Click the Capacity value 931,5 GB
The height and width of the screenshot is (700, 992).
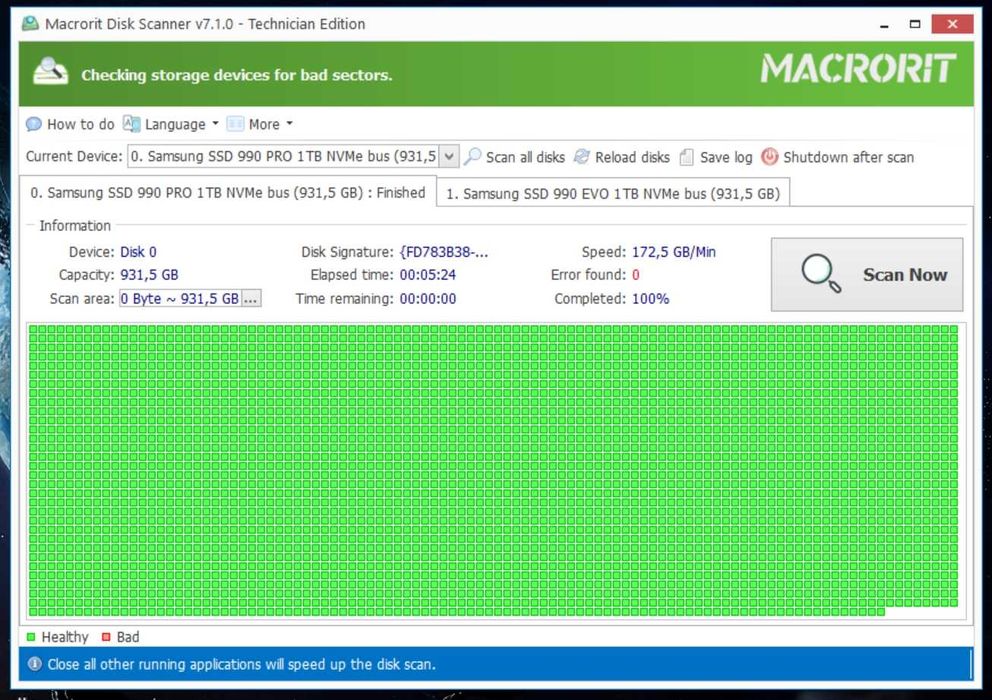tap(149, 275)
